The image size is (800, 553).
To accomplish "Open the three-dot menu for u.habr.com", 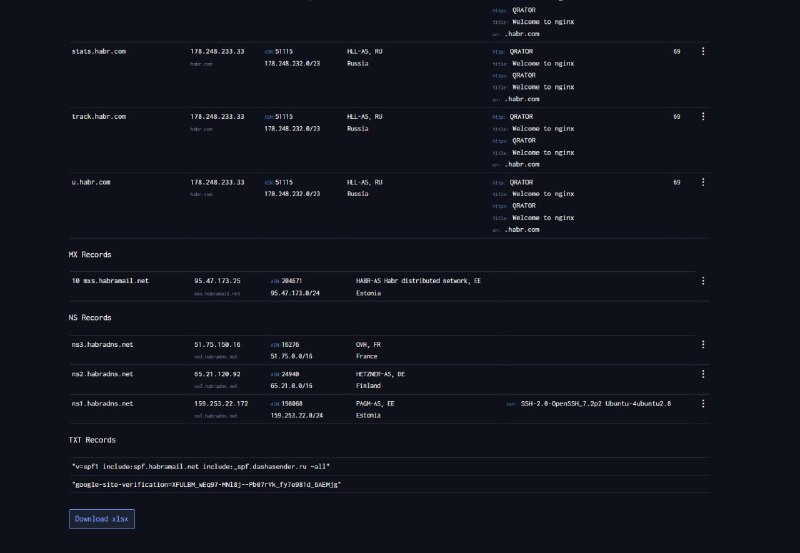I will point(703,182).
